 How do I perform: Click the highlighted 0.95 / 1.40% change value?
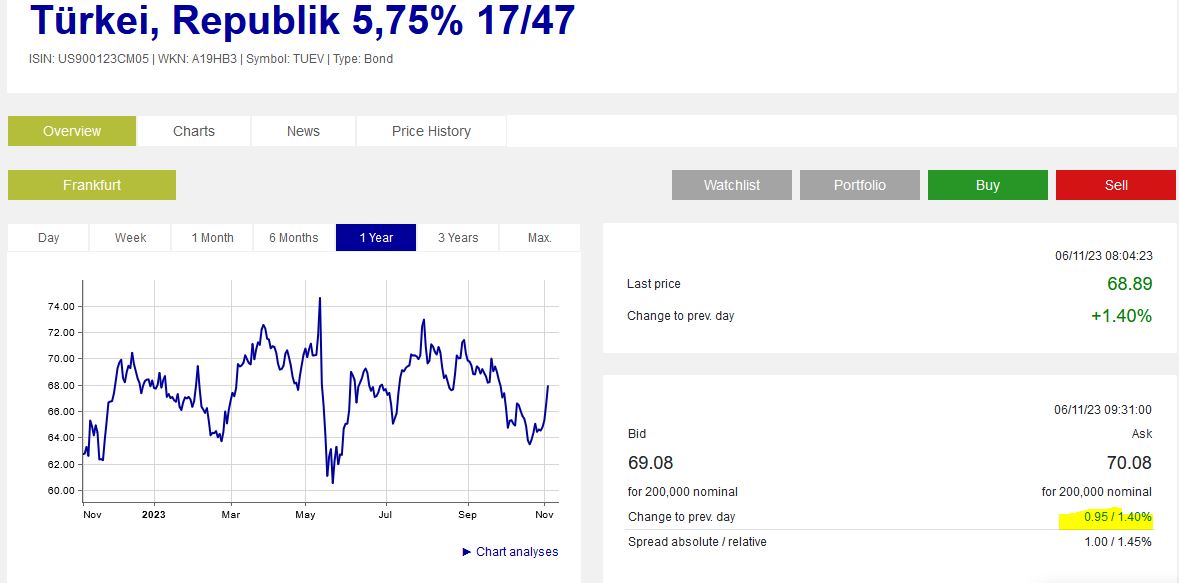pos(1117,518)
